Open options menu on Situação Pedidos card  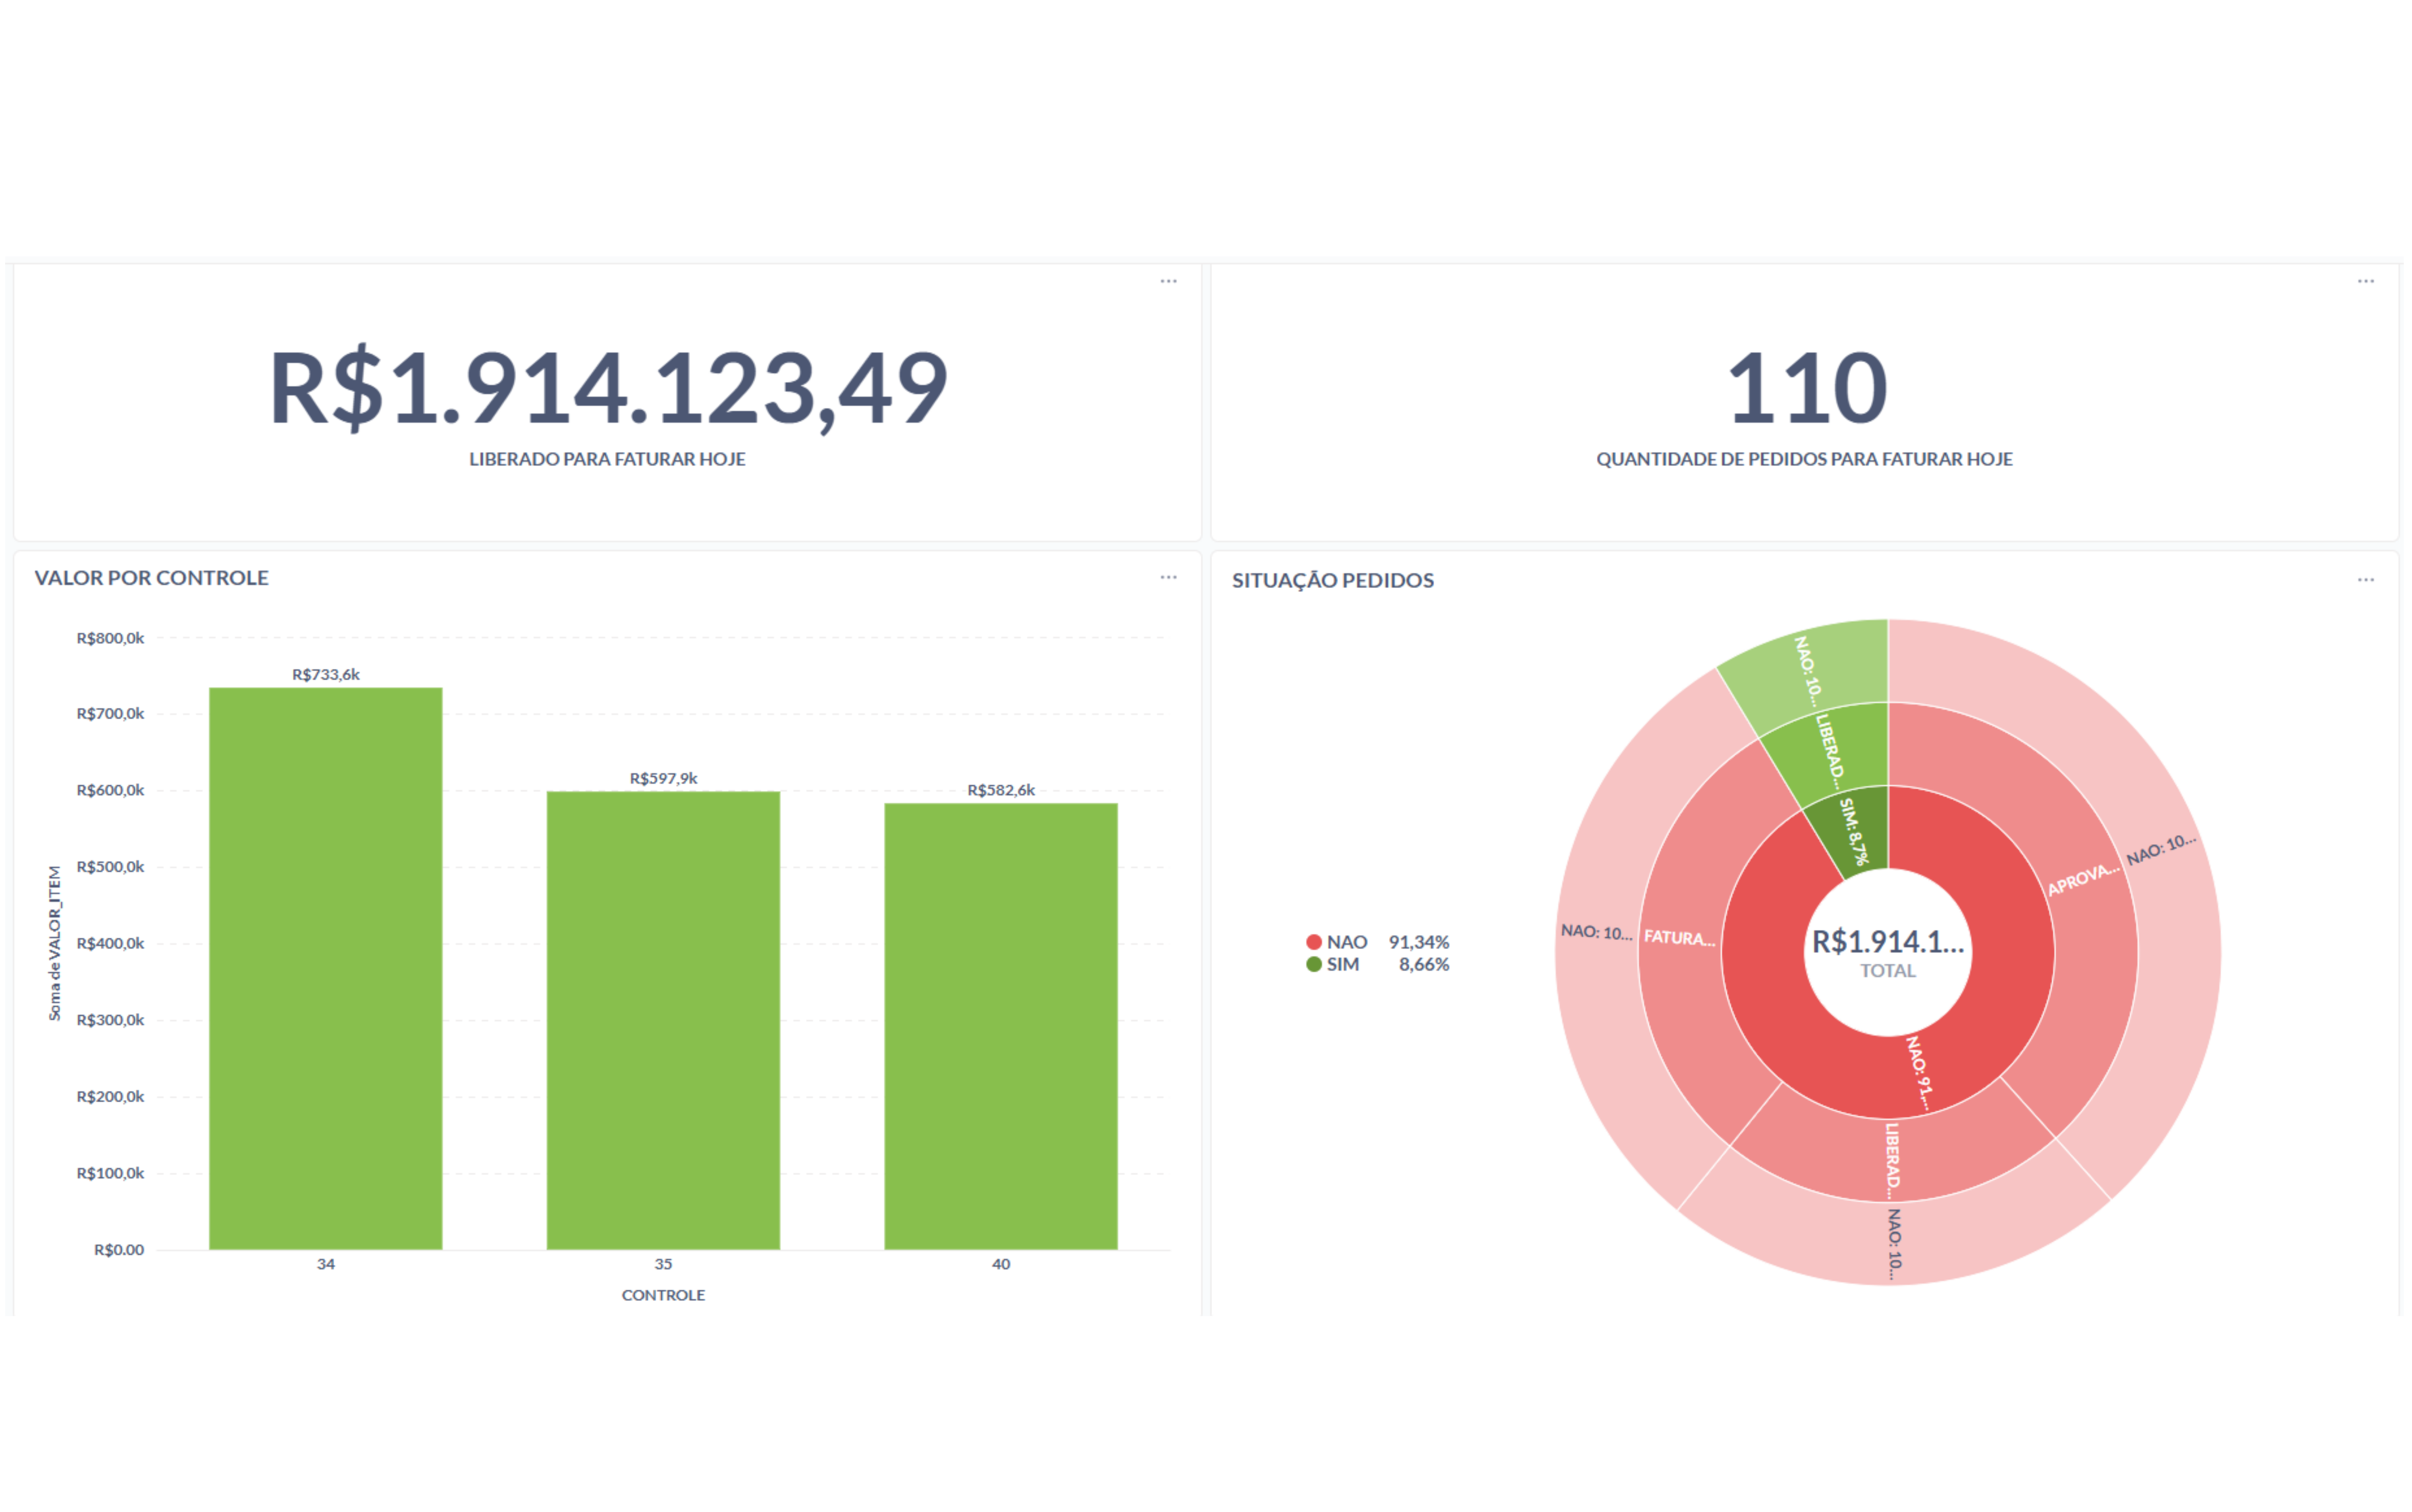click(2365, 580)
